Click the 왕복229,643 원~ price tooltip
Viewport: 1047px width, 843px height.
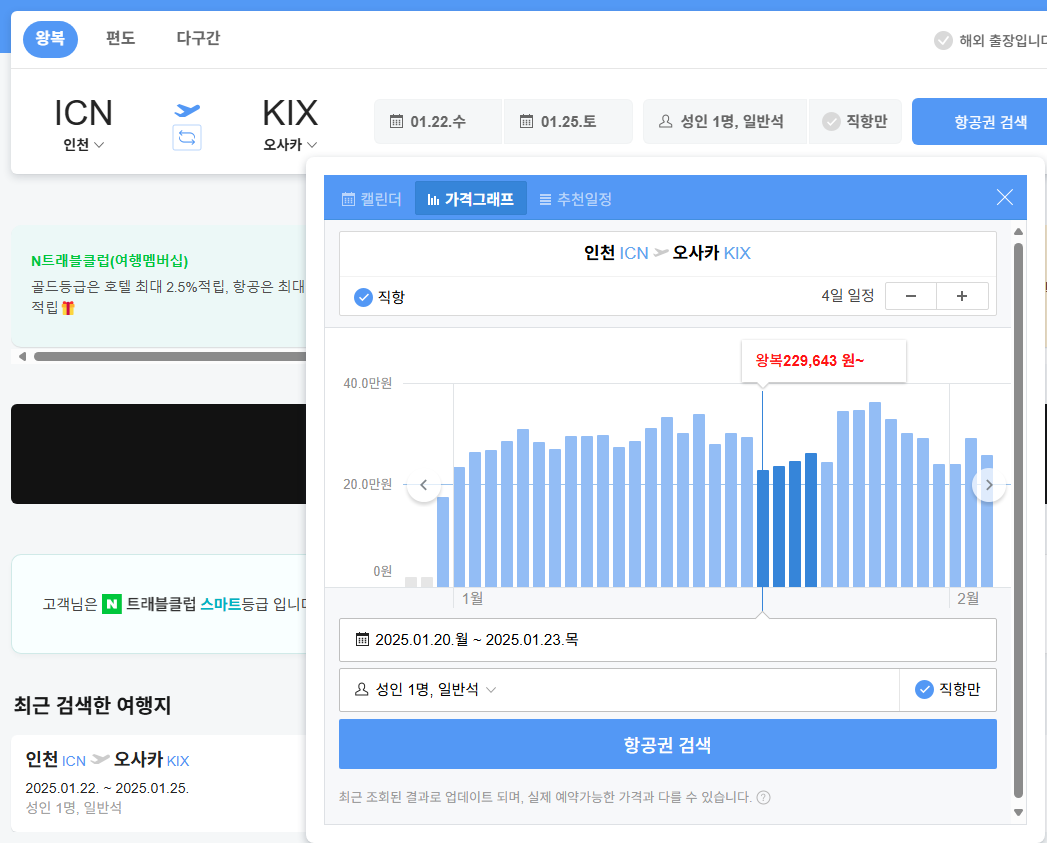pyautogui.click(x=823, y=361)
